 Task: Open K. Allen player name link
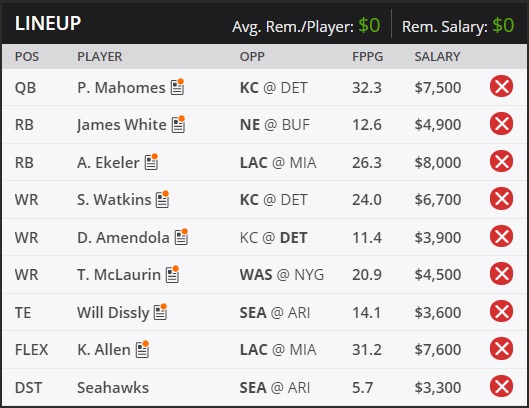[104, 349]
